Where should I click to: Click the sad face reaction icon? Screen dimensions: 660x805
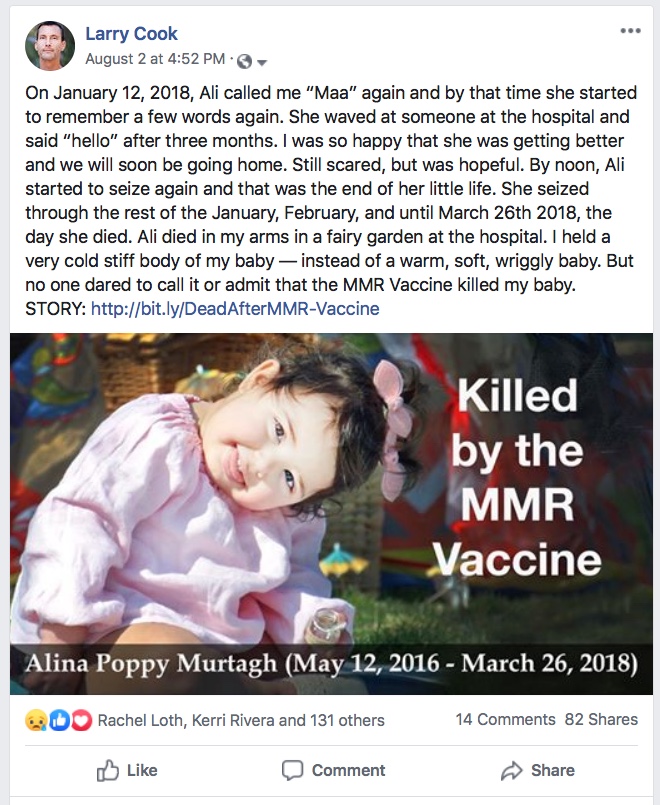[x=37, y=720]
